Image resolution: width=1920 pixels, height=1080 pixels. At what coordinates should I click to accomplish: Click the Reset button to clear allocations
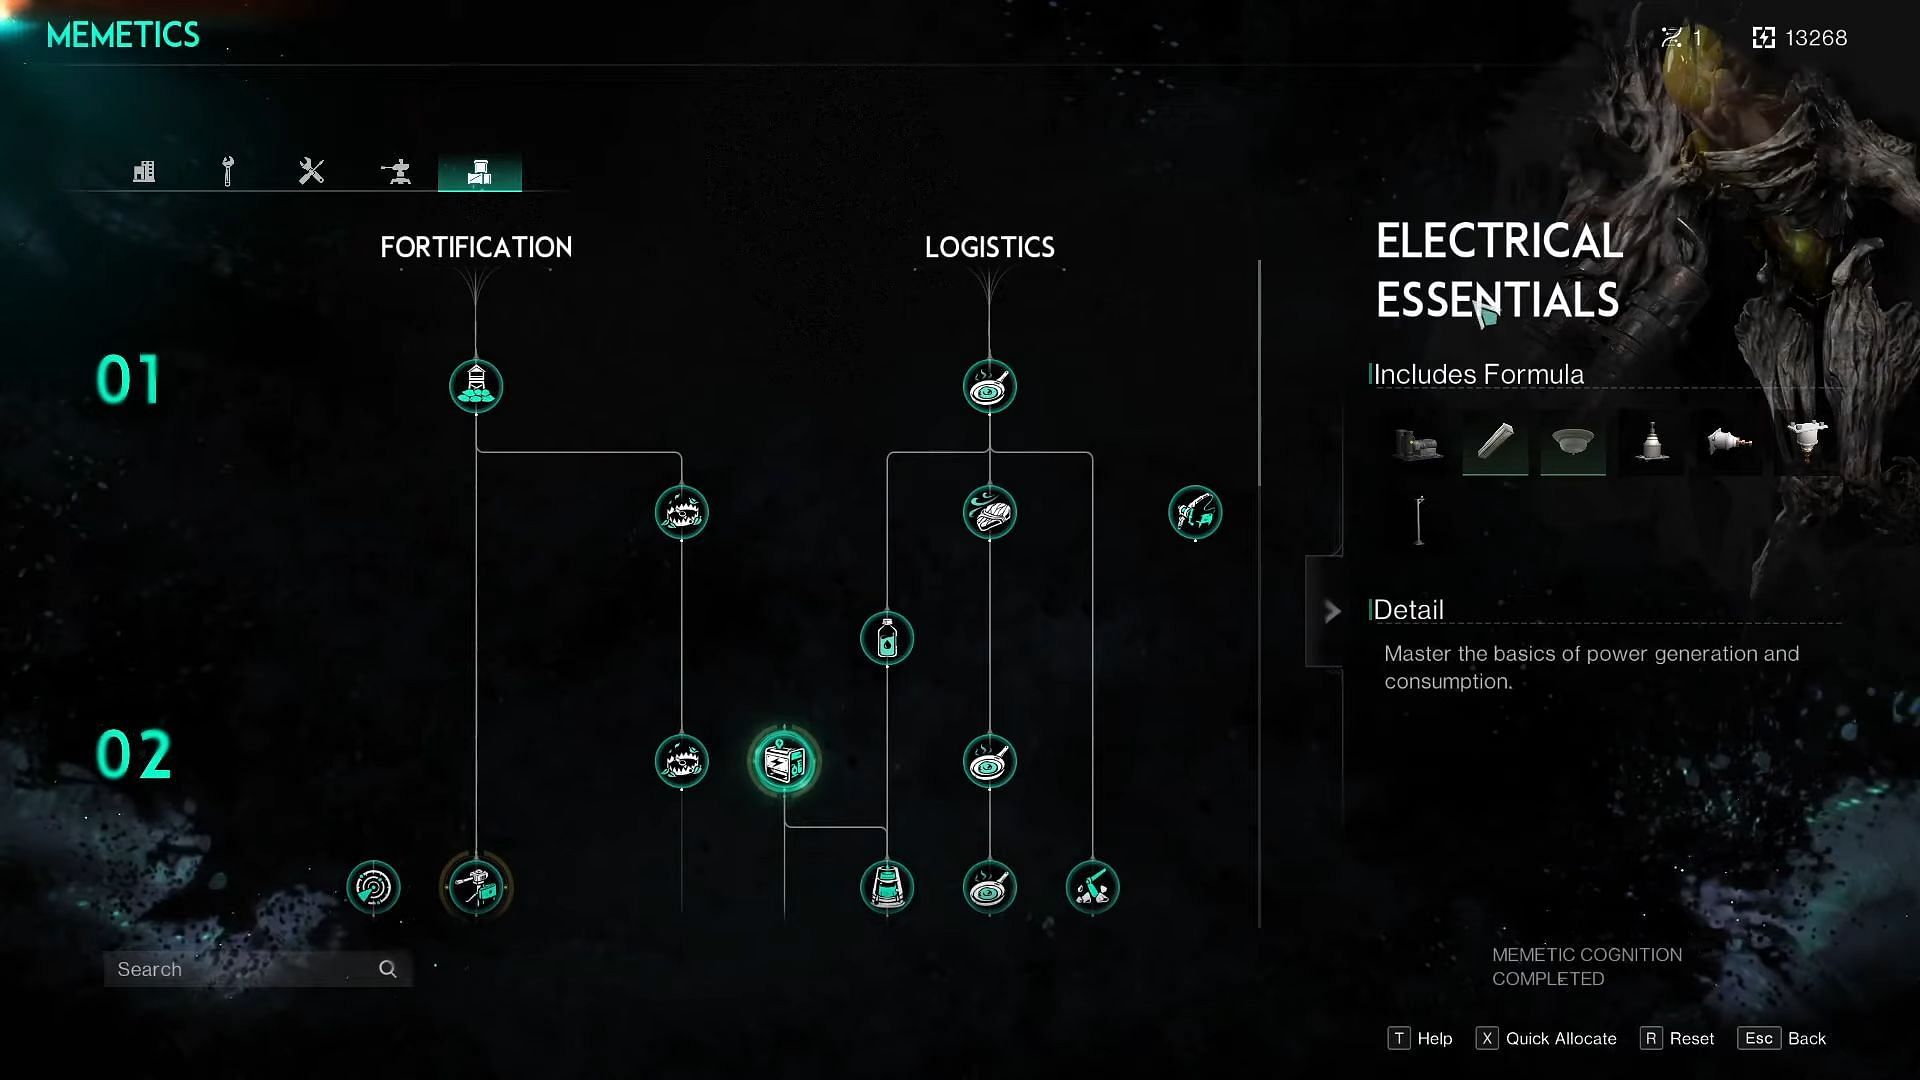pyautogui.click(x=1692, y=1038)
